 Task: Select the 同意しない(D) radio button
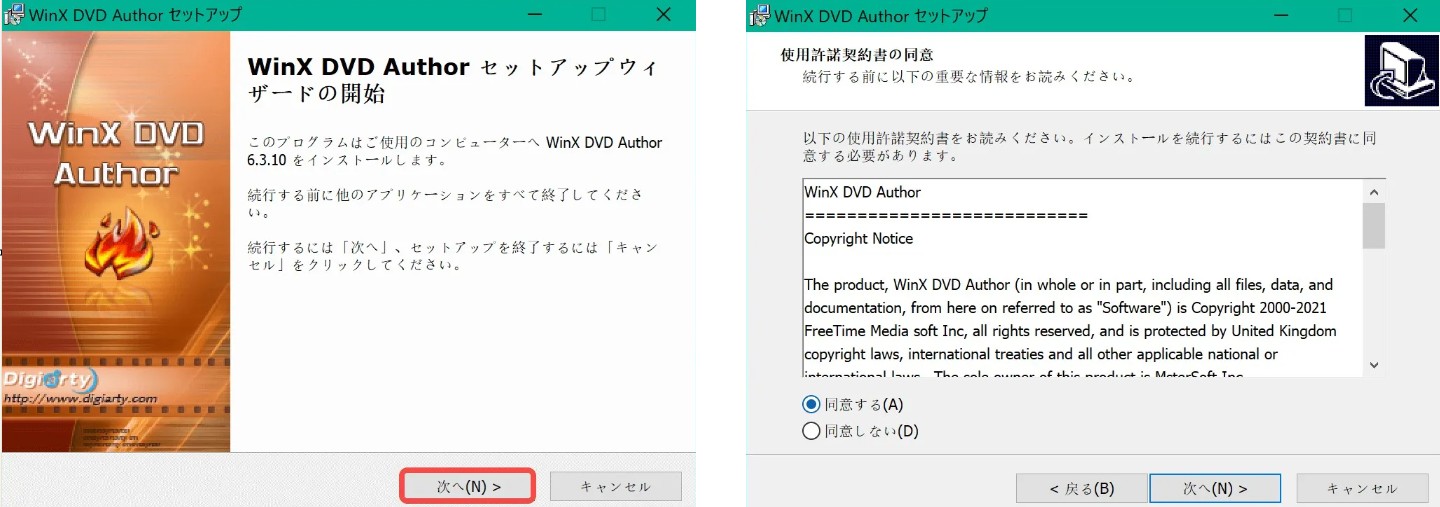click(x=811, y=431)
